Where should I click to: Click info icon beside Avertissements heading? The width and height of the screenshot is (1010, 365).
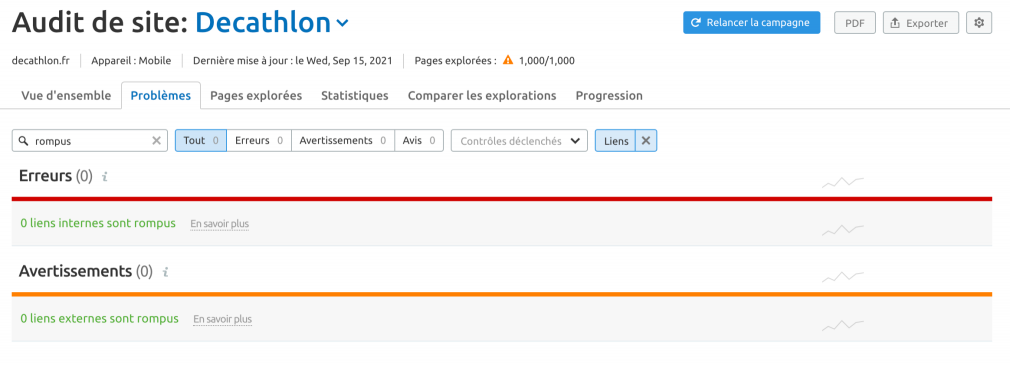coord(165,272)
